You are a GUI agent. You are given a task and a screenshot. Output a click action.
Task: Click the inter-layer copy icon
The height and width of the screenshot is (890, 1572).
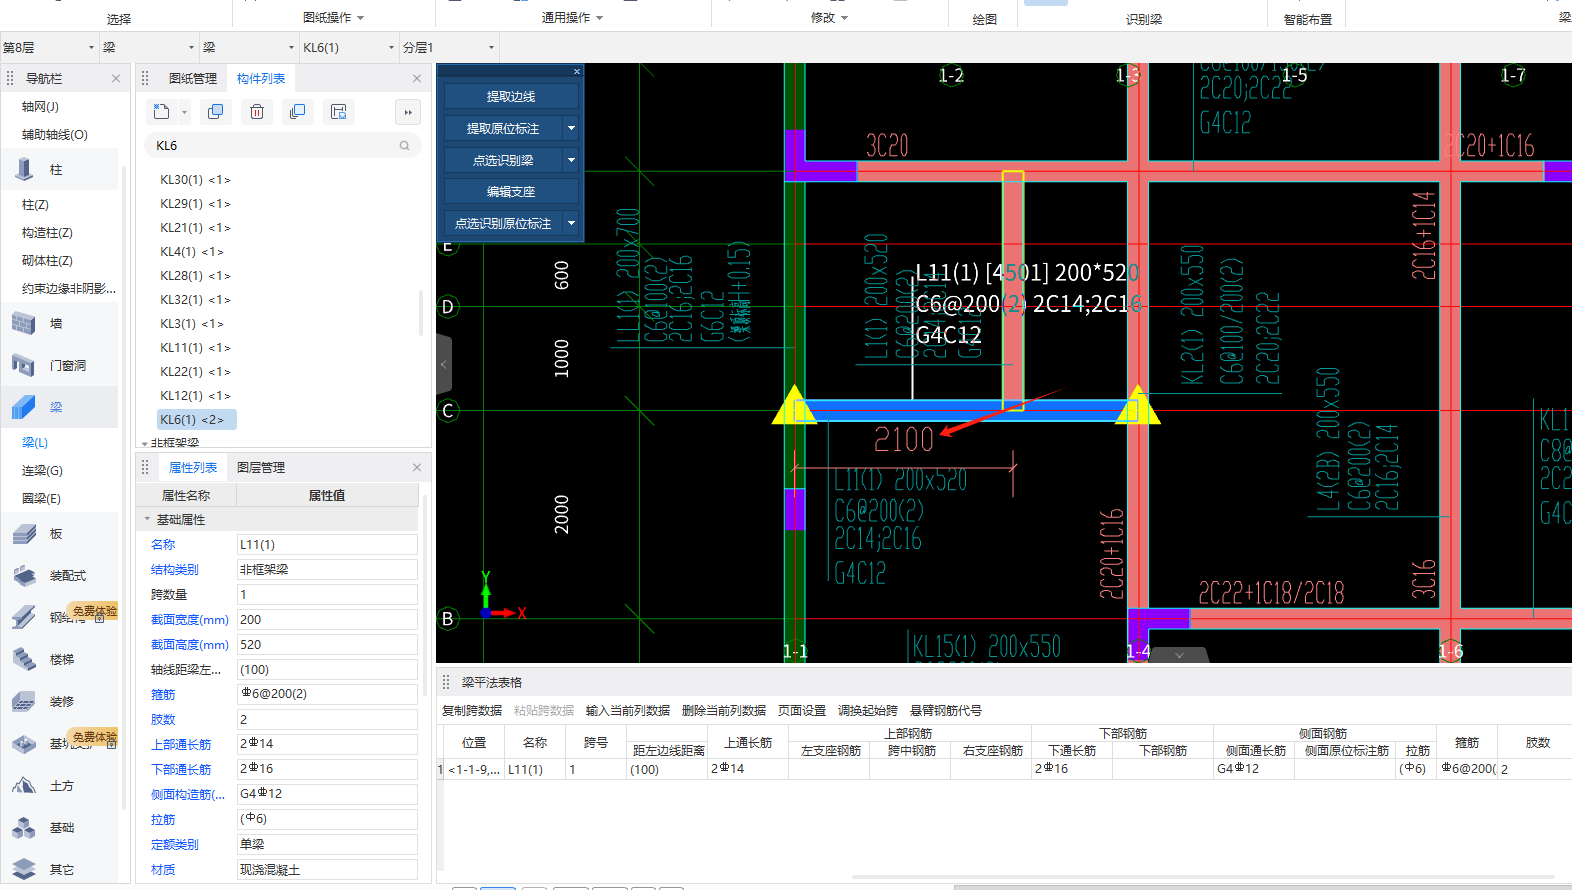click(297, 112)
